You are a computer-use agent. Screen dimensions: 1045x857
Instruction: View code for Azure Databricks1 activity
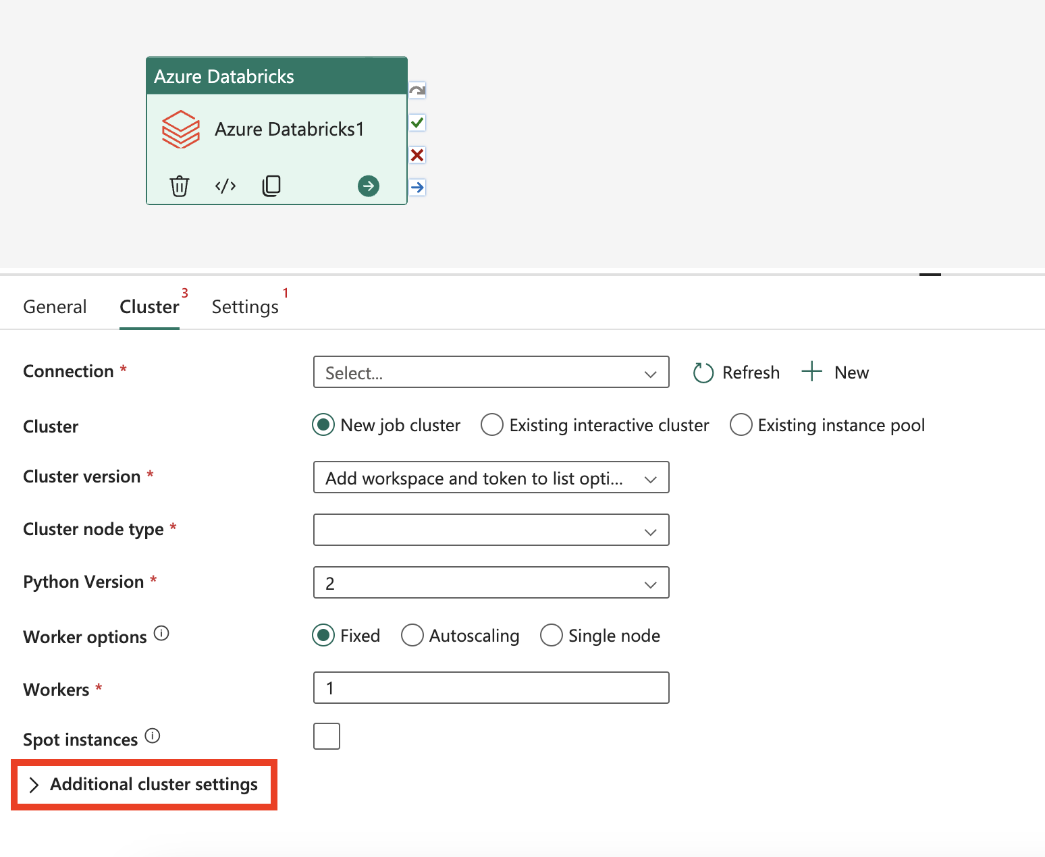tap(225, 186)
